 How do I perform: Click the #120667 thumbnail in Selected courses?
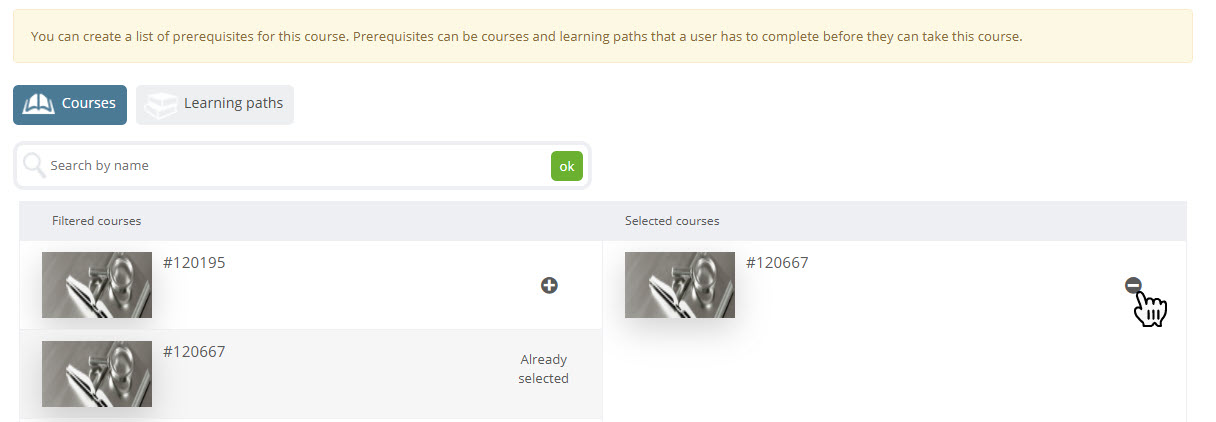point(680,285)
